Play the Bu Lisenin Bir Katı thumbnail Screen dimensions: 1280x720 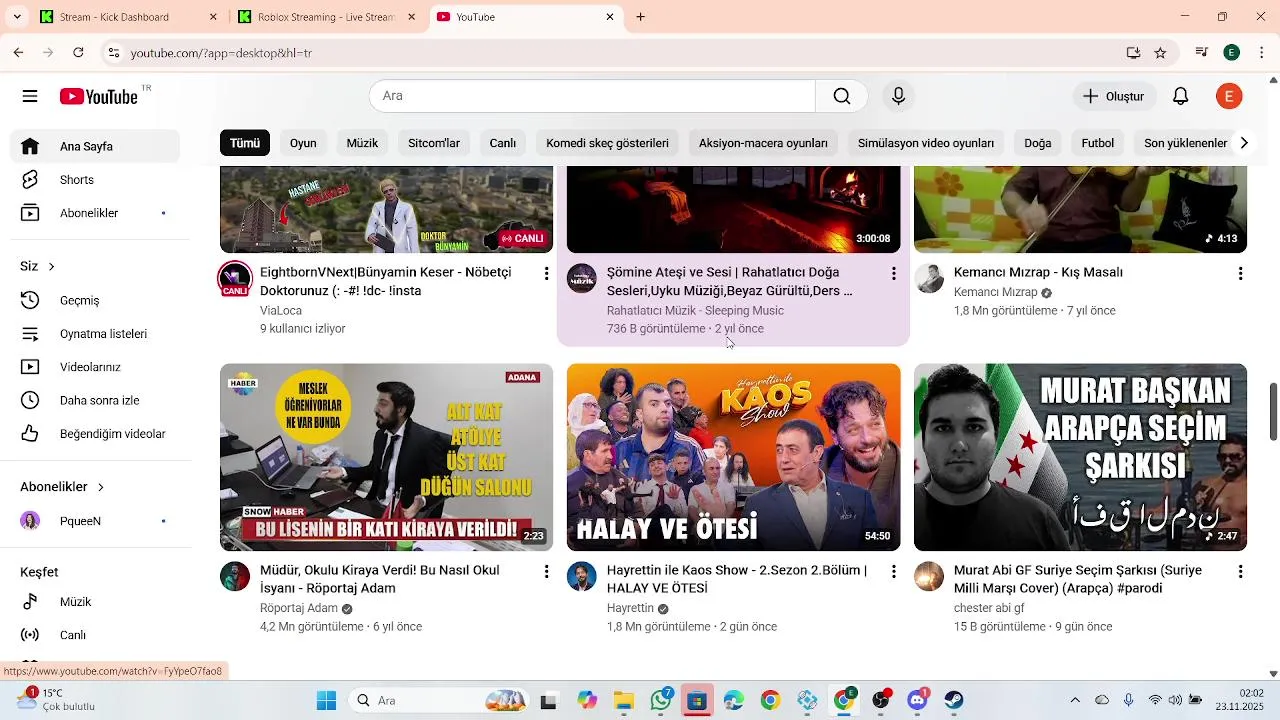point(386,457)
